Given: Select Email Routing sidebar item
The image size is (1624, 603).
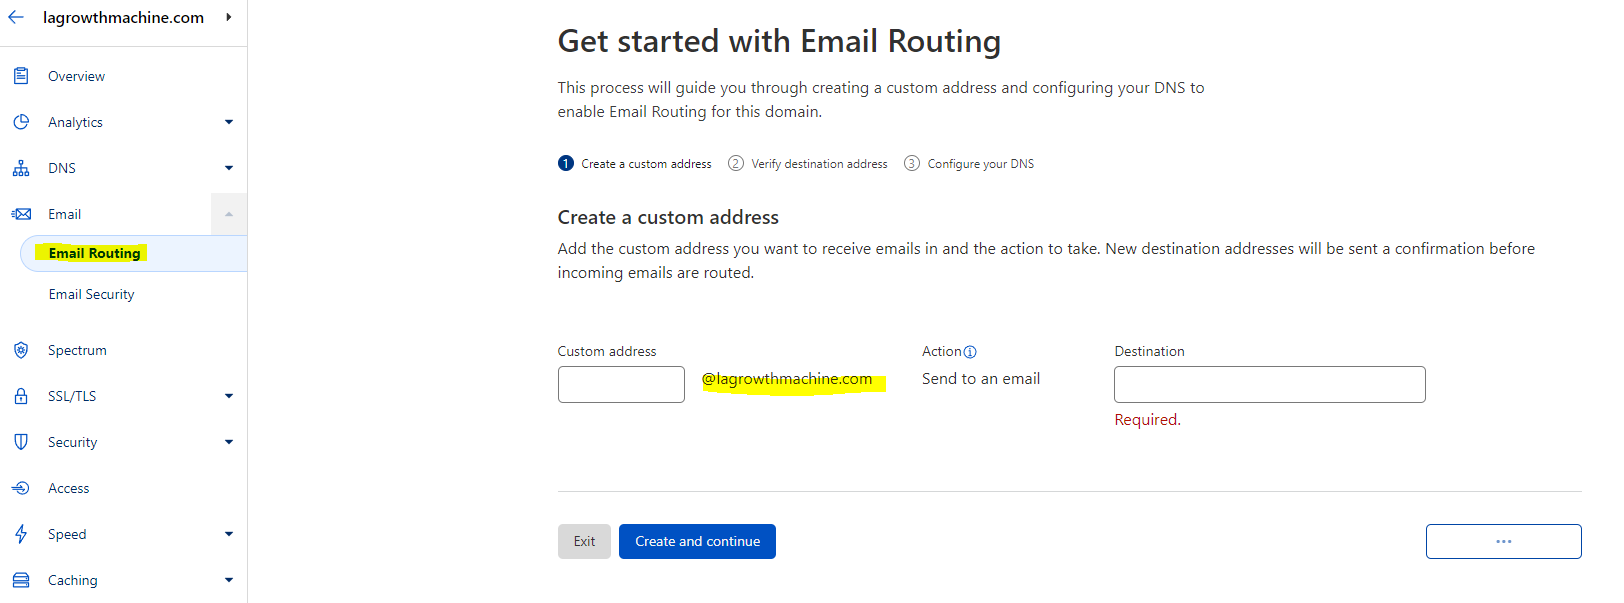Looking at the screenshot, I should pyautogui.click(x=94, y=253).
